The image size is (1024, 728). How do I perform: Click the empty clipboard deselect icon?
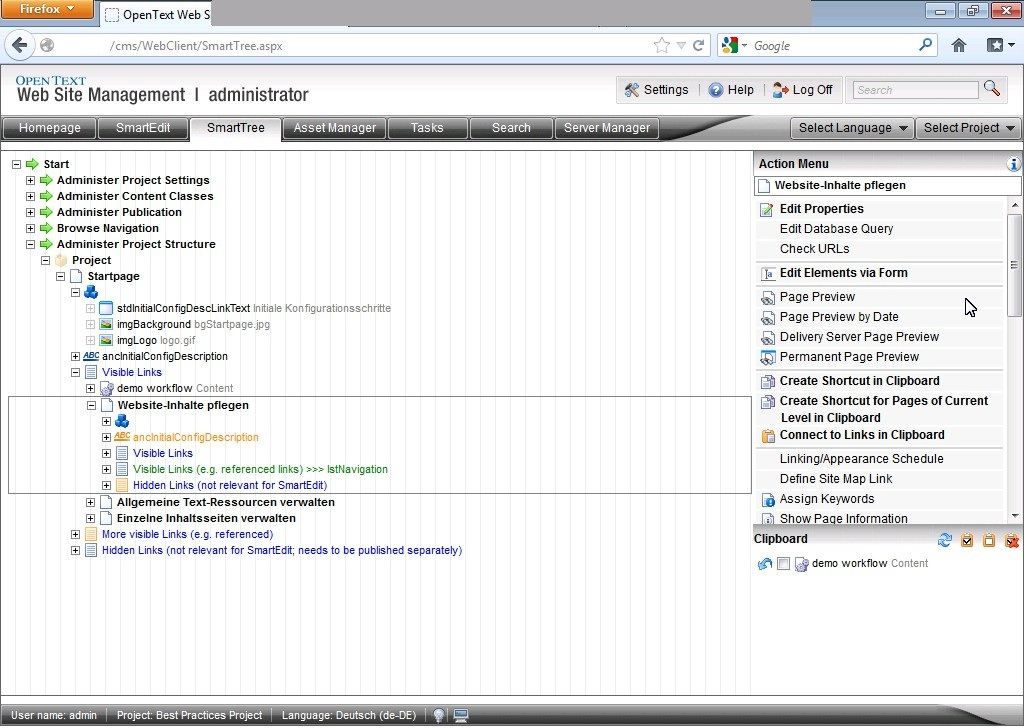(989, 540)
